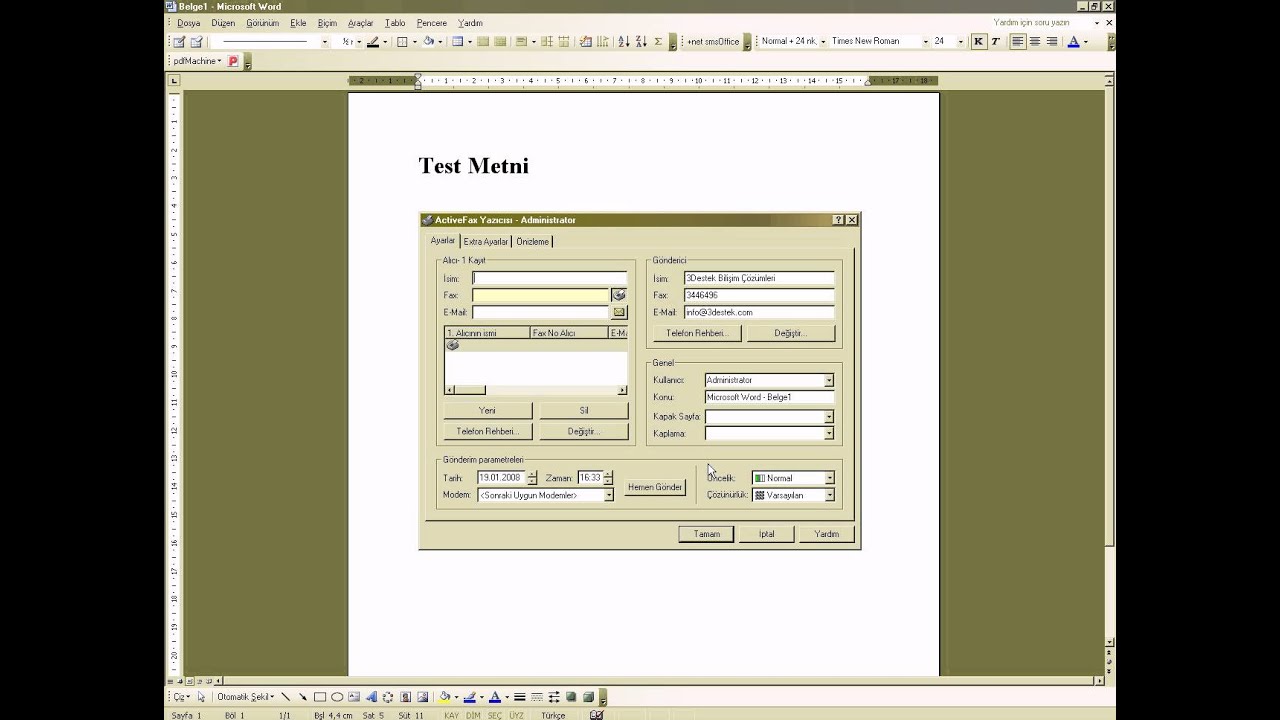Click the Sil button
This screenshot has width=1280, height=720.
click(584, 410)
